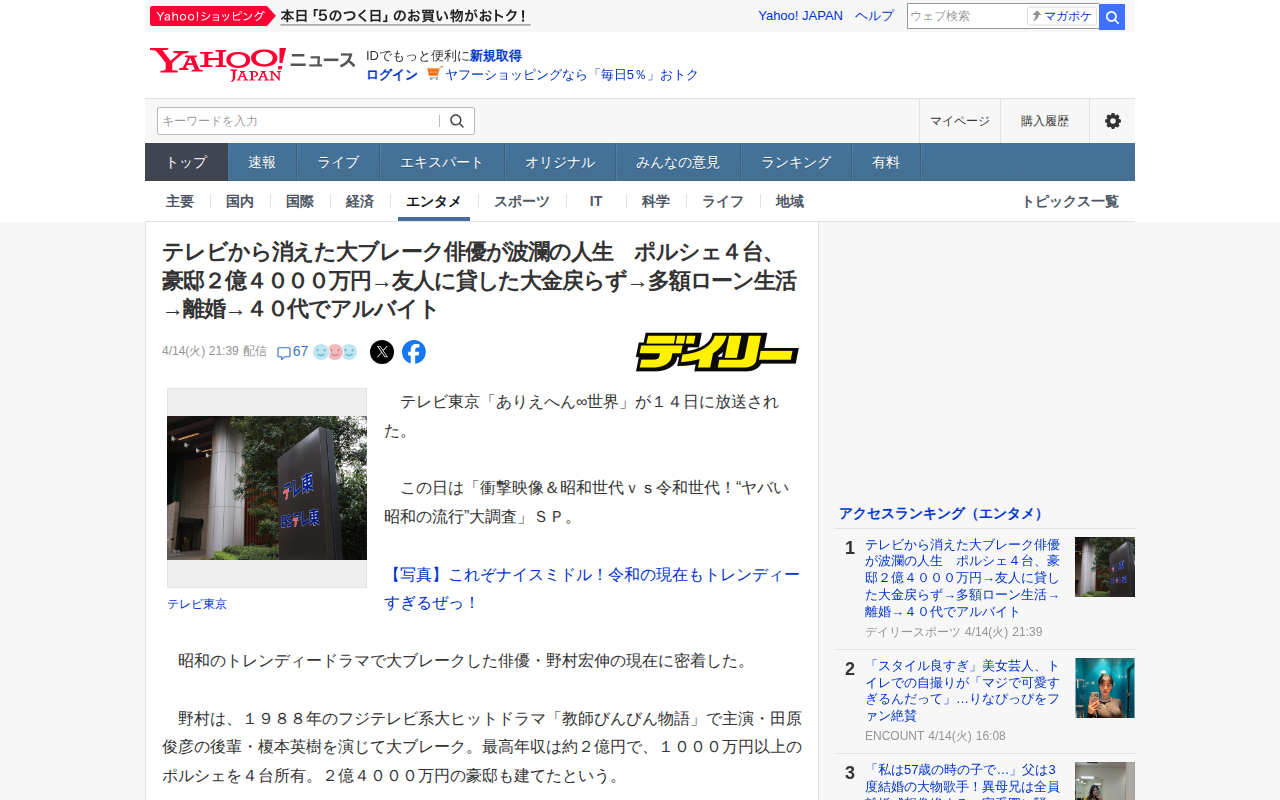Open the 有料 tab

(886, 162)
